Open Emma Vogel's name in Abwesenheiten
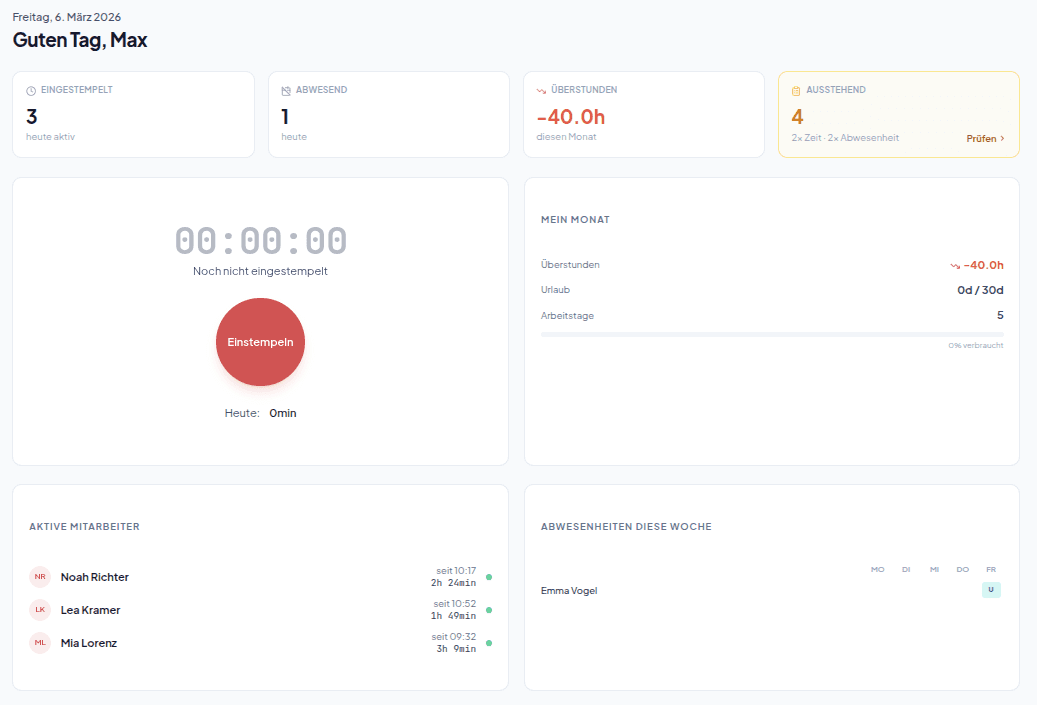The width and height of the screenshot is (1037, 705). click(x=568, y=590)
